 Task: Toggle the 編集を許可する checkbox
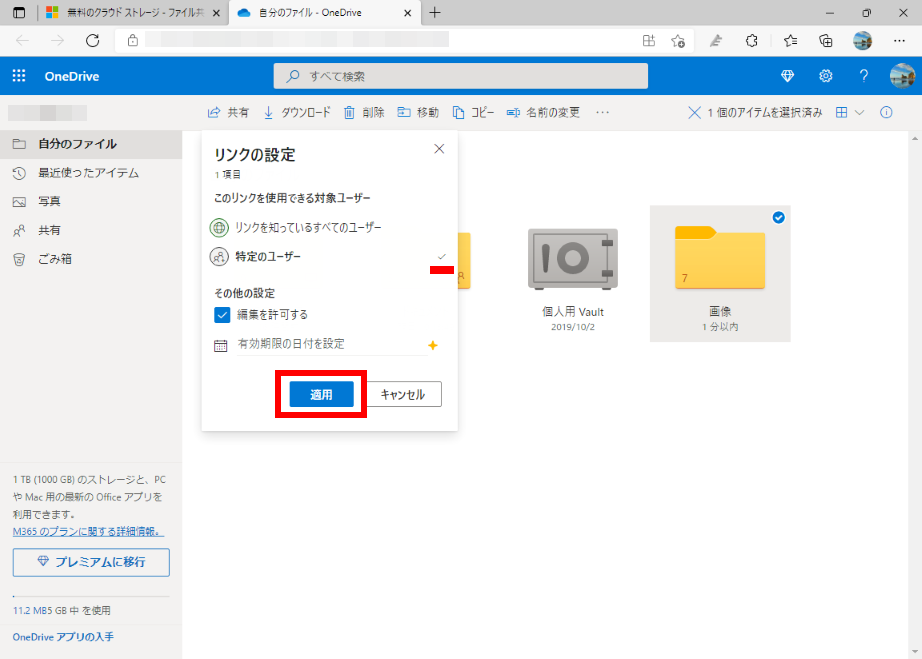pyautogui.click(x=222, y=315)
